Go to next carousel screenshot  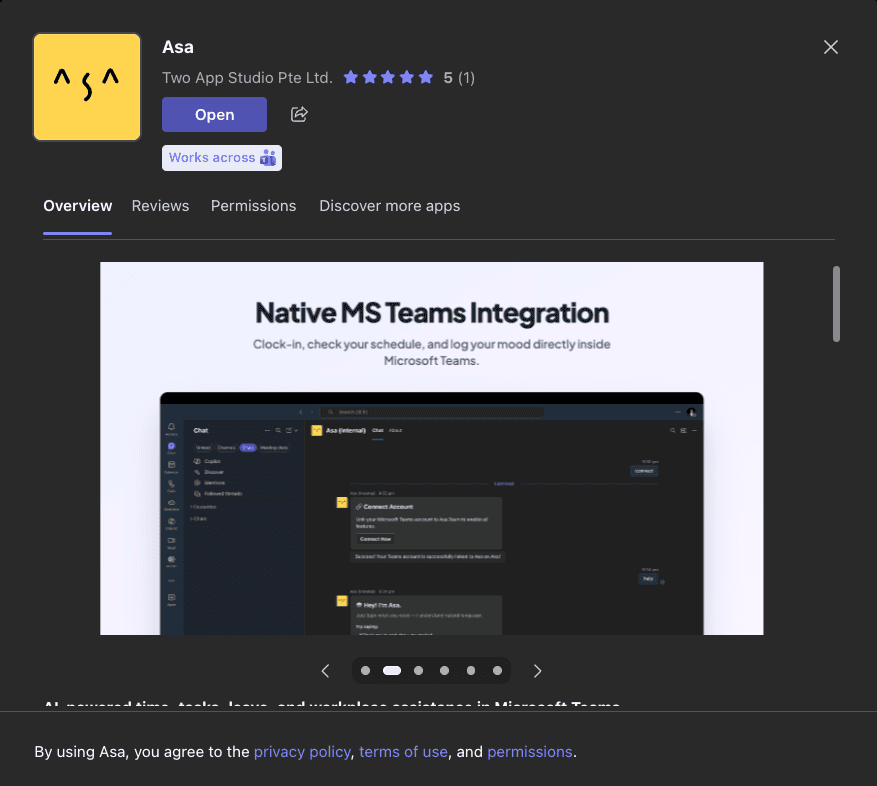tap(538, 671)
